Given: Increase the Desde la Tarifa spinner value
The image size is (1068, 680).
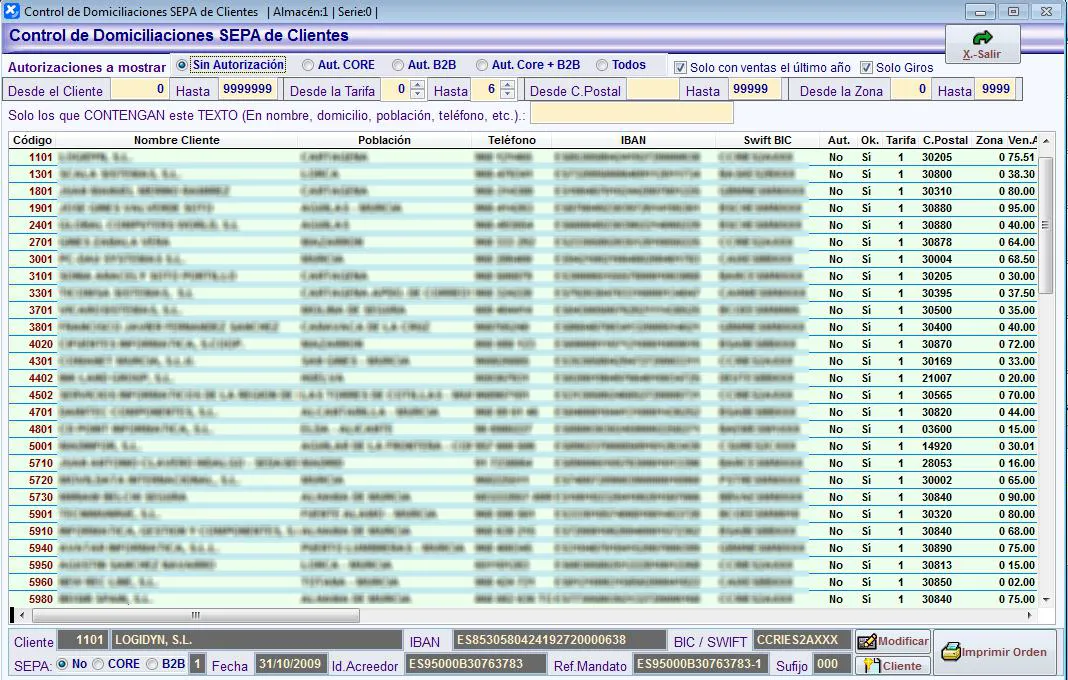Looking at the screenshot, I should [418, 85].
